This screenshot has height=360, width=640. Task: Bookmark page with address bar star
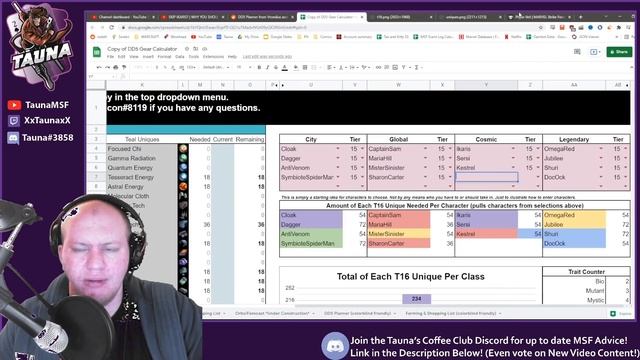point(541,27)
